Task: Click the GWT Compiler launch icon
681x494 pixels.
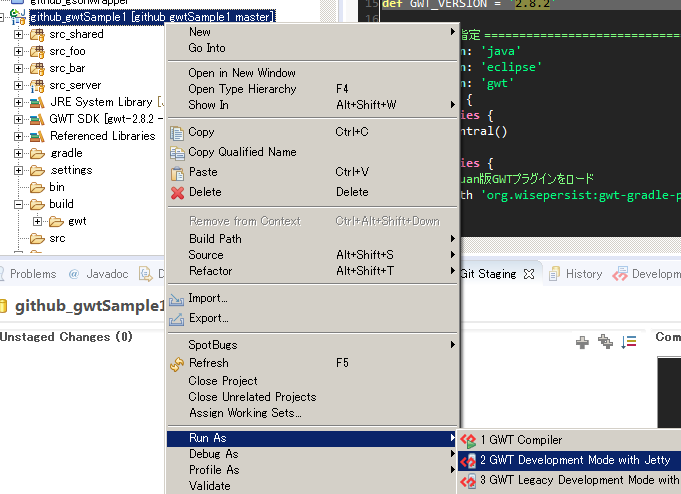Action: point(468,440)
